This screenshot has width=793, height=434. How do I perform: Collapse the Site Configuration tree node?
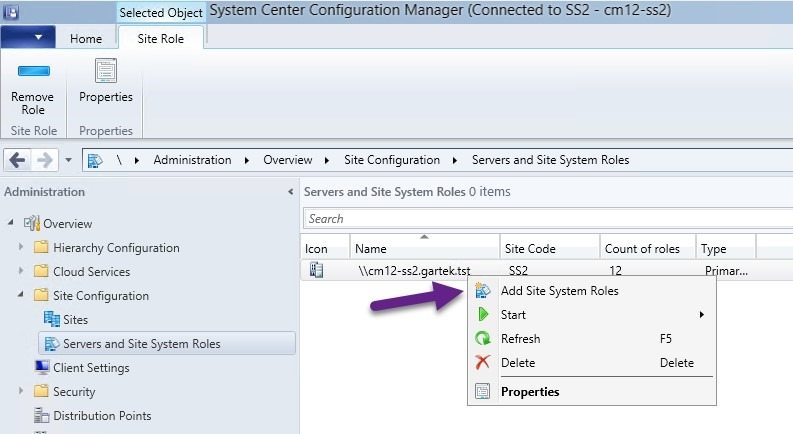[x=21, y=294]
